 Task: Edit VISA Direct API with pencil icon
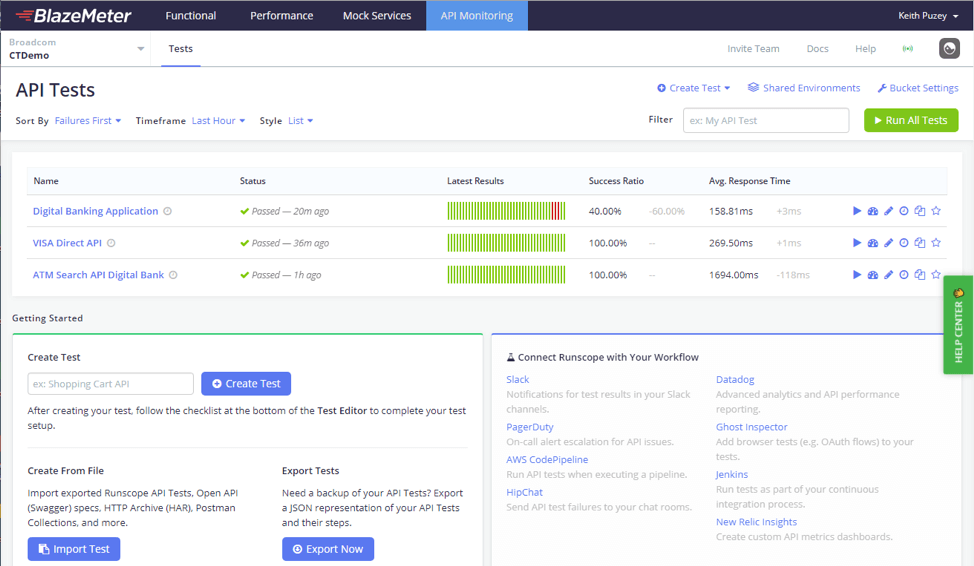(x=888, y=243)
